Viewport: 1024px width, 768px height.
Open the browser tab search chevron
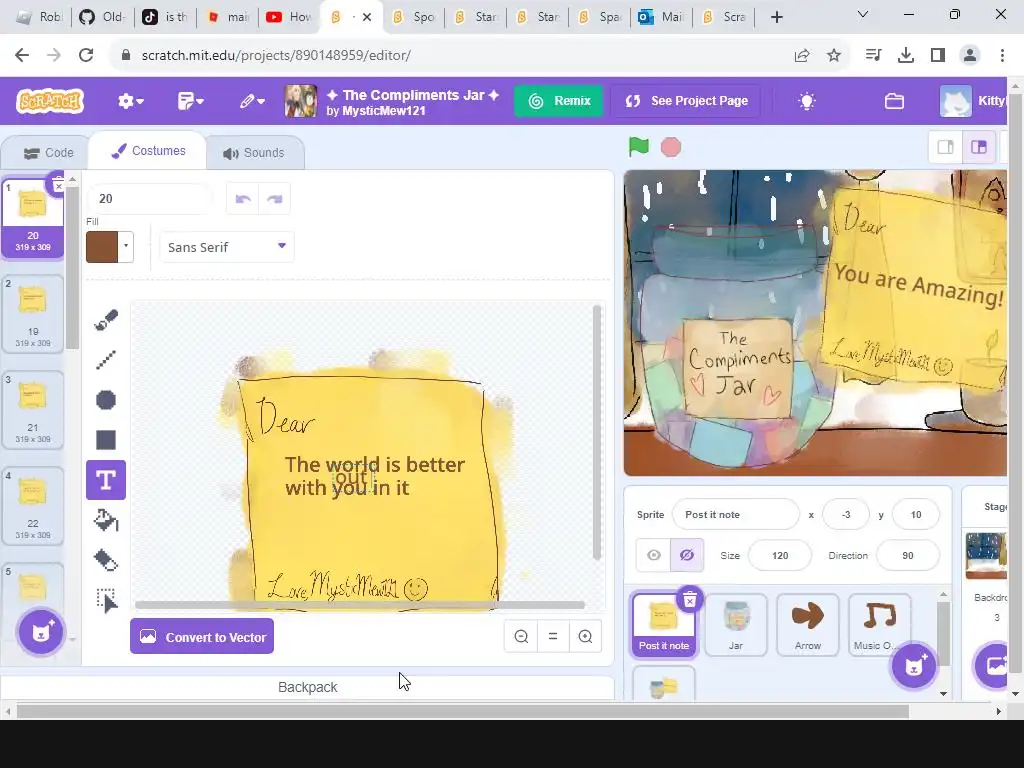(863, 15)
